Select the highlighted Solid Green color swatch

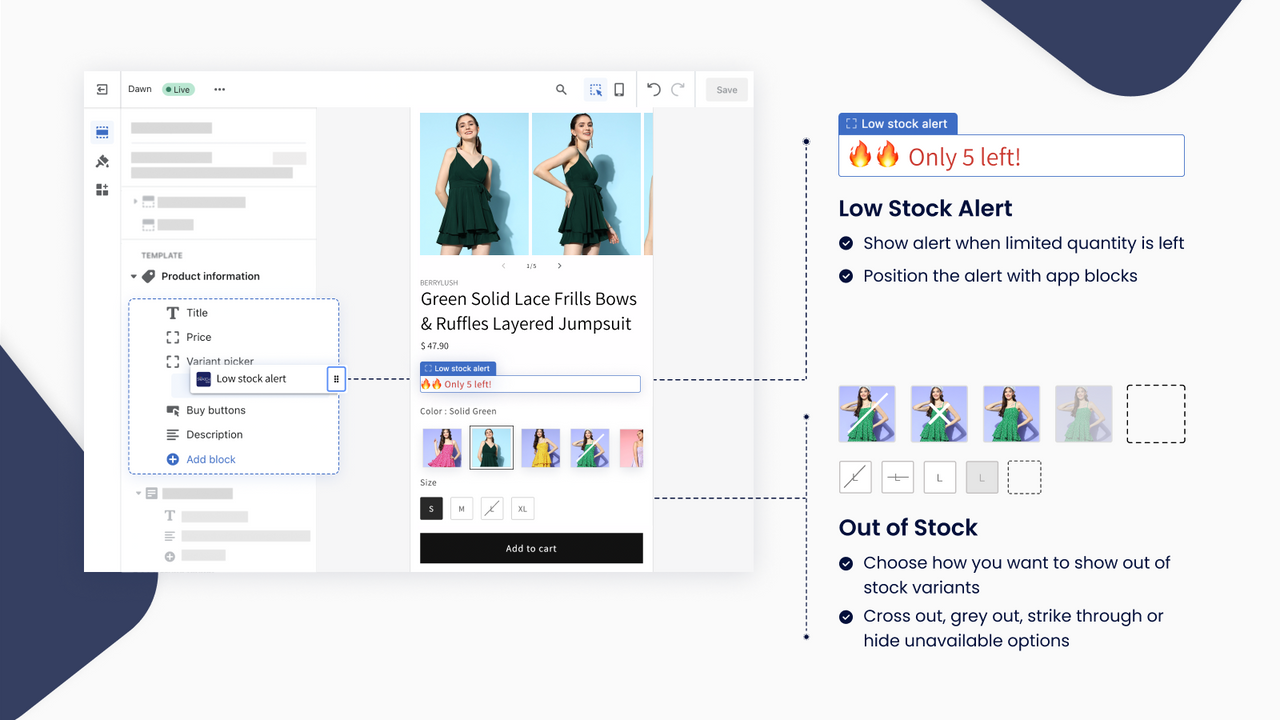(x=491, y=447)
